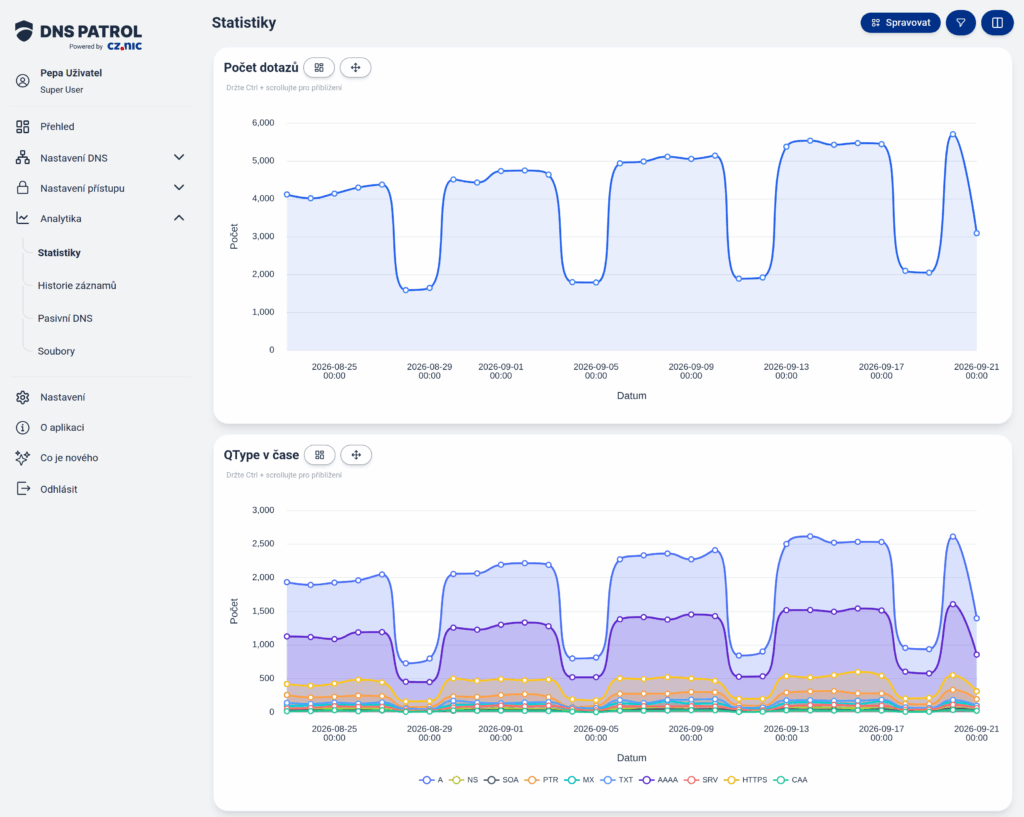Toggle the CAA series in the legend
1024x817 pixels.
coord(790,780)
